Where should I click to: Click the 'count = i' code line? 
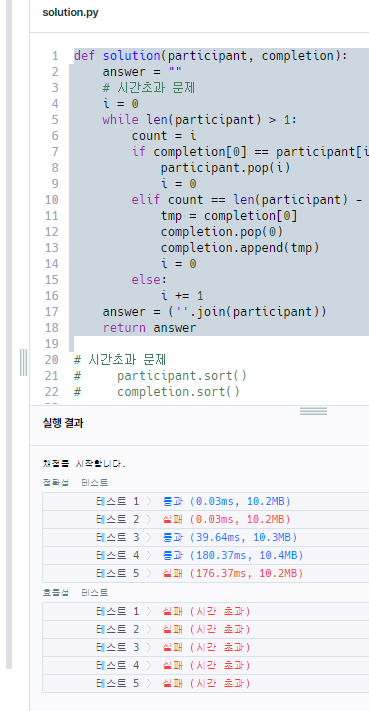click(x=164, y=136)
